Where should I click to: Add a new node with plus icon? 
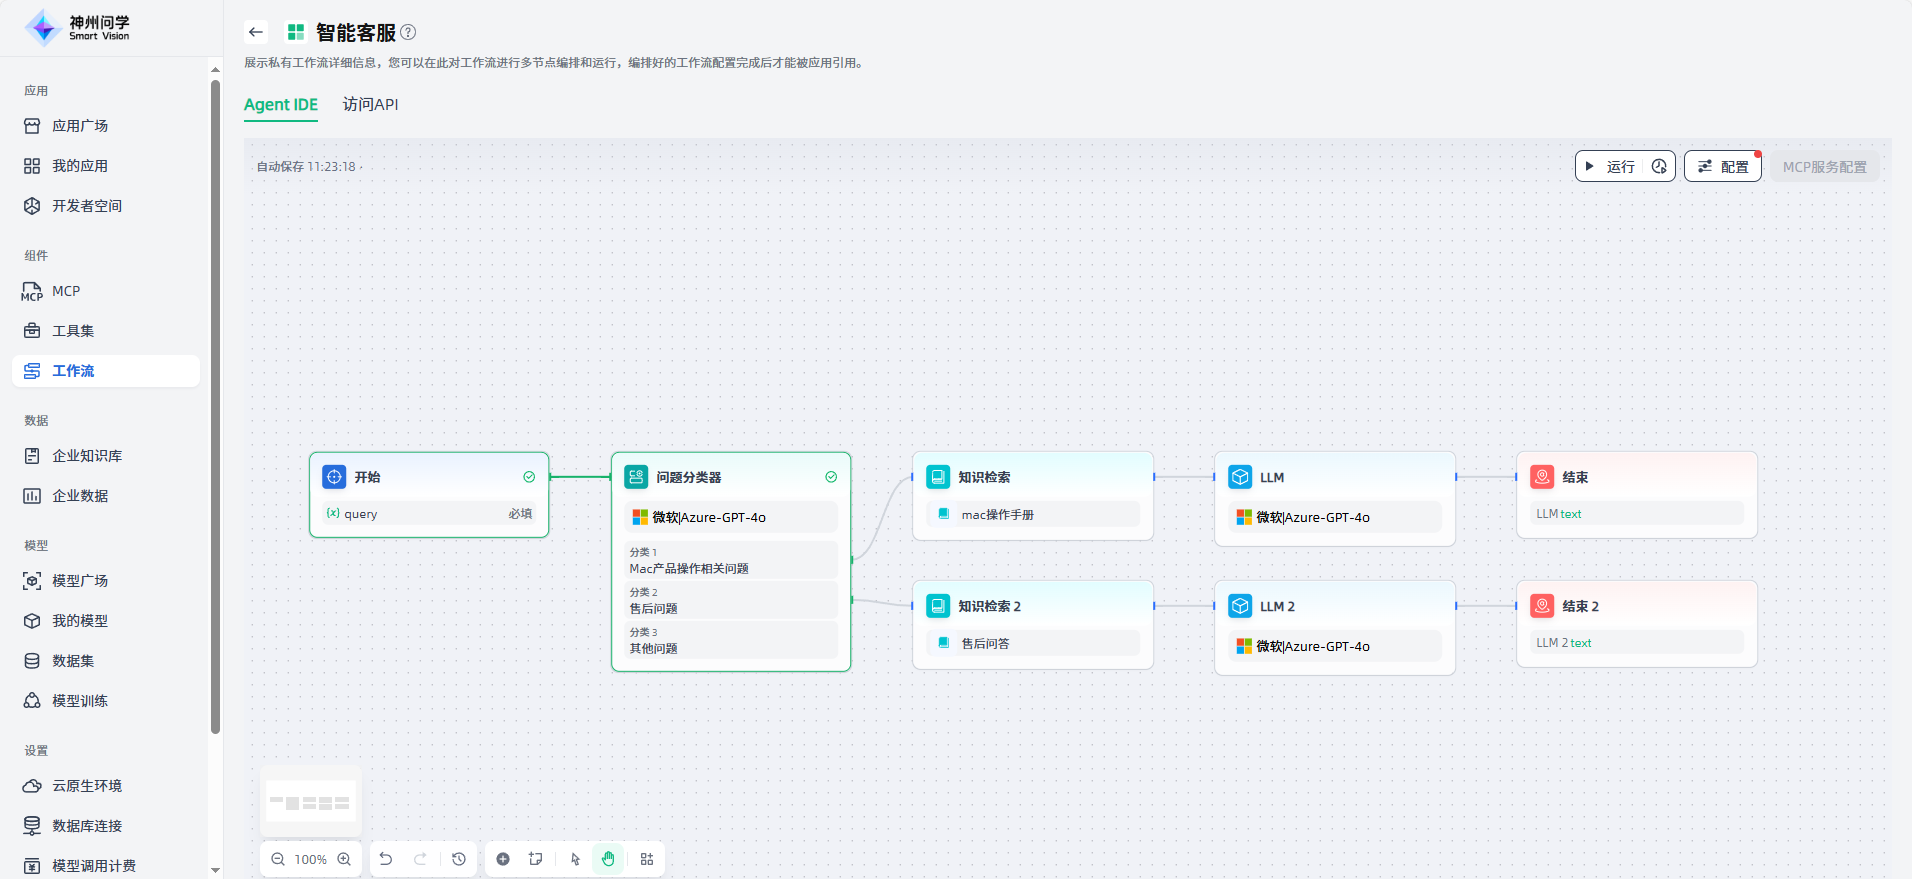(503, 859)
